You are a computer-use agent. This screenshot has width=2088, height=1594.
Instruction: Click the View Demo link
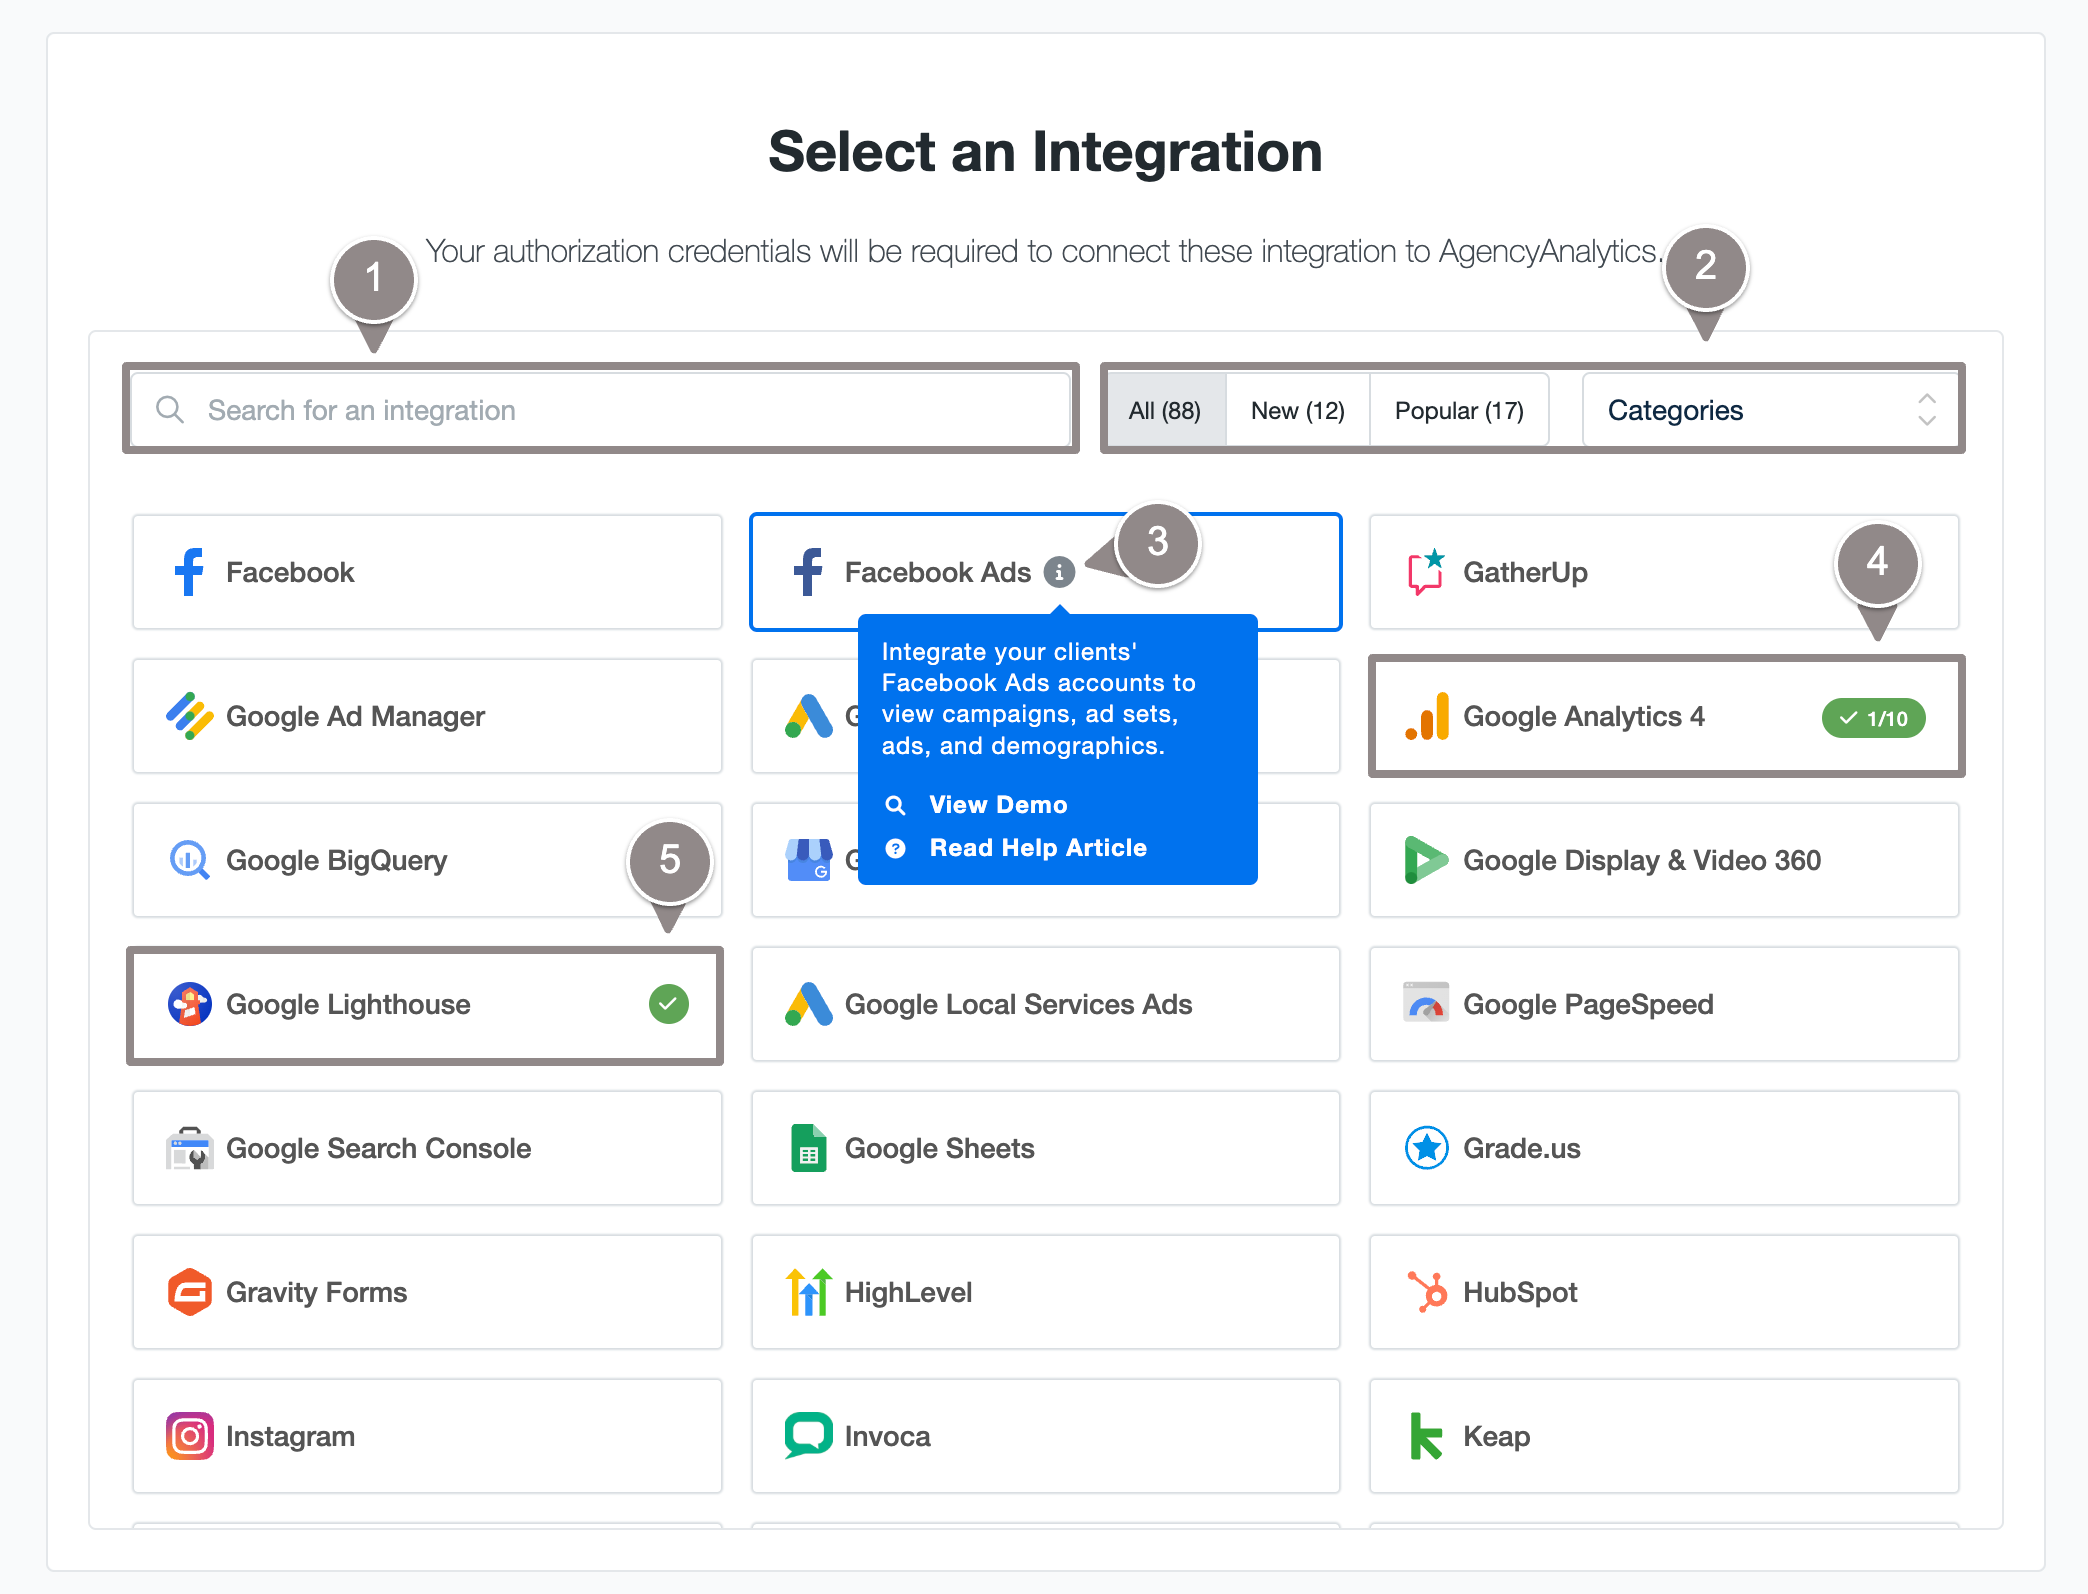(x=998, y=804)
